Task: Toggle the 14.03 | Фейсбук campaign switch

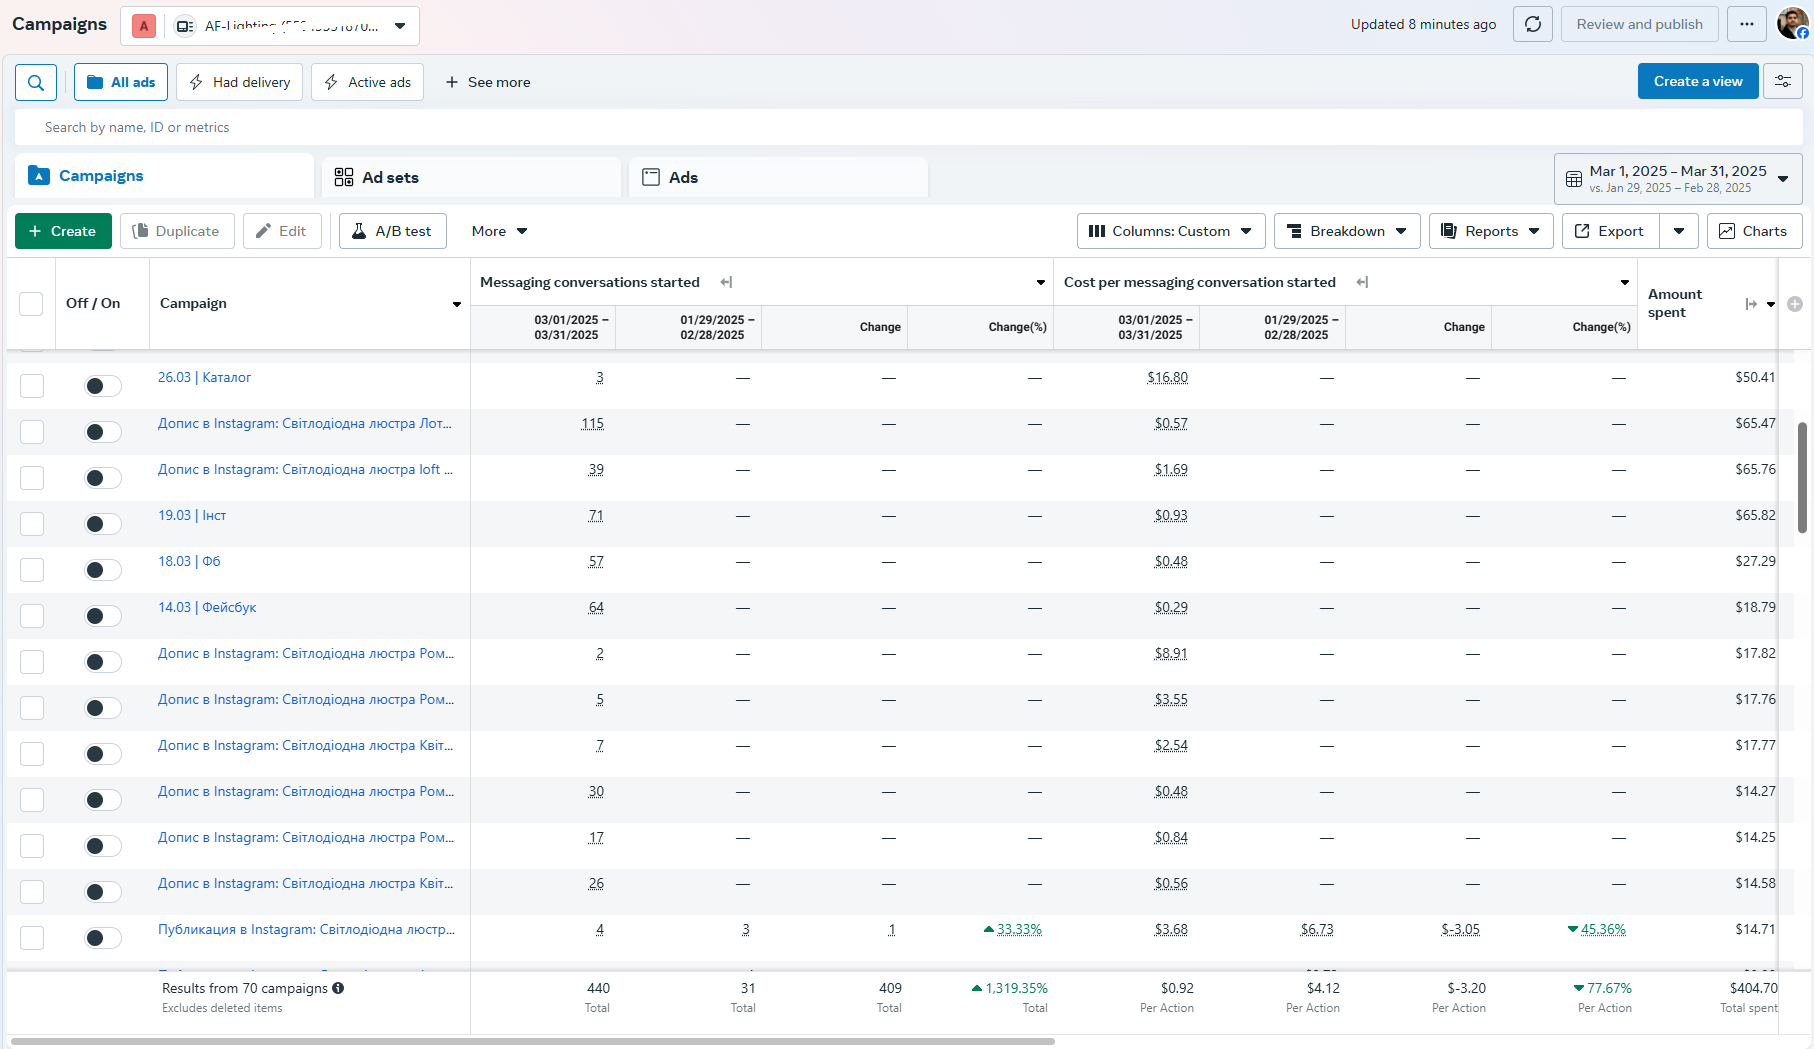Action: click(x=102, y=616)
